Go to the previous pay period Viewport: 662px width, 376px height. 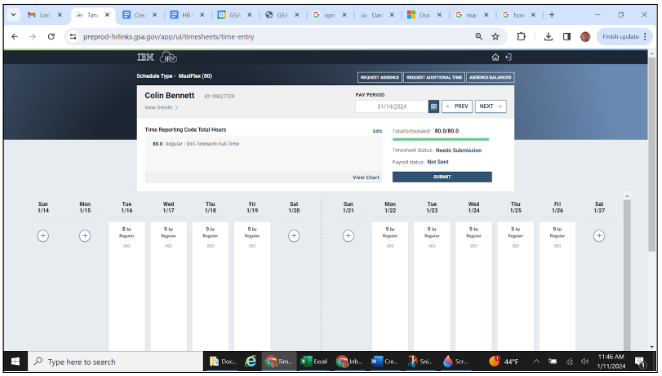(x=457, y=106)
